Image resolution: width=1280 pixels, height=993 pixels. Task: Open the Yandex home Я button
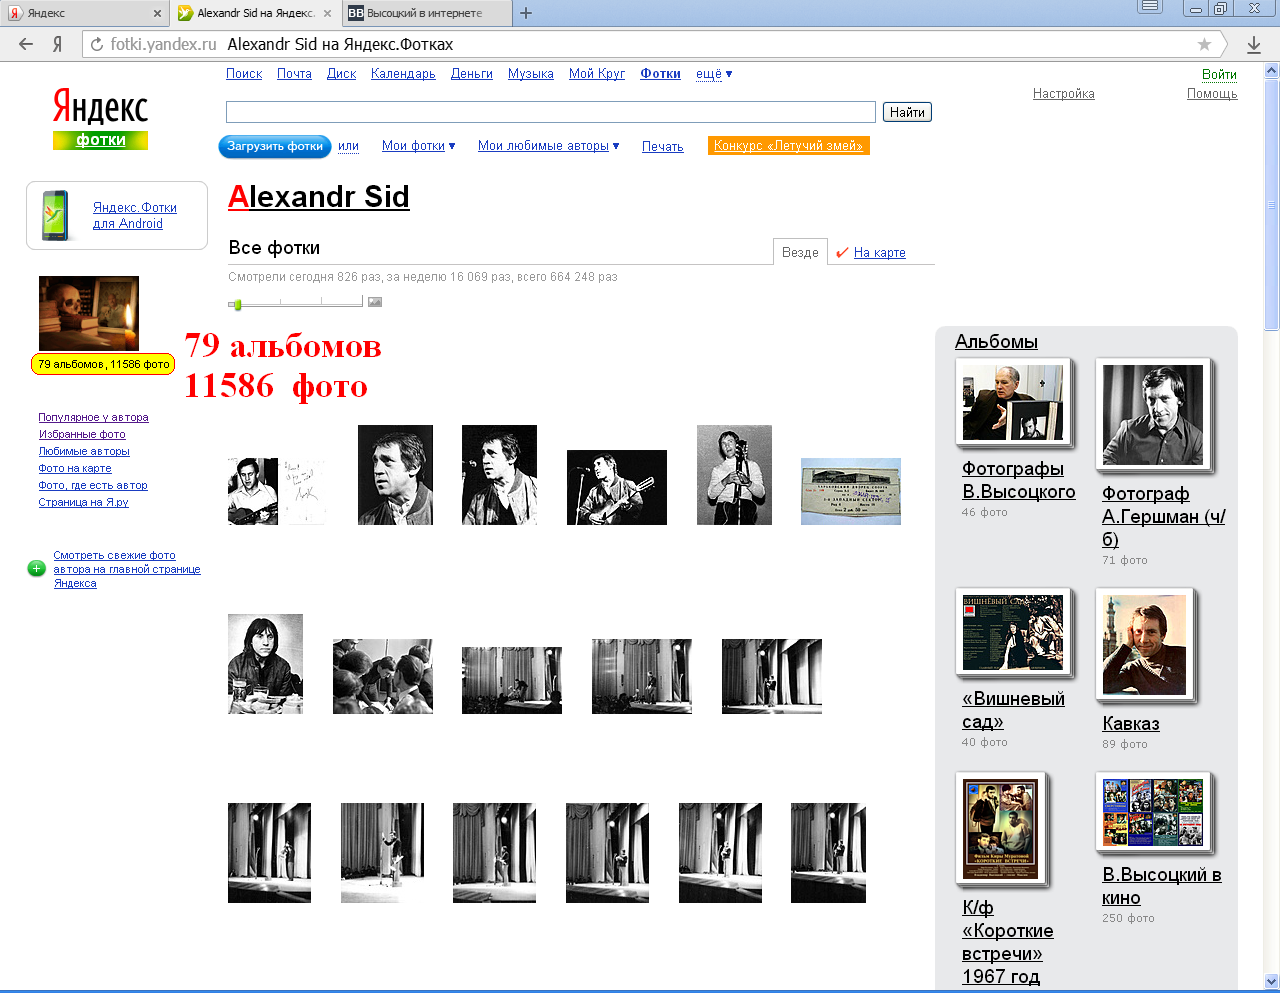point(58,44)
